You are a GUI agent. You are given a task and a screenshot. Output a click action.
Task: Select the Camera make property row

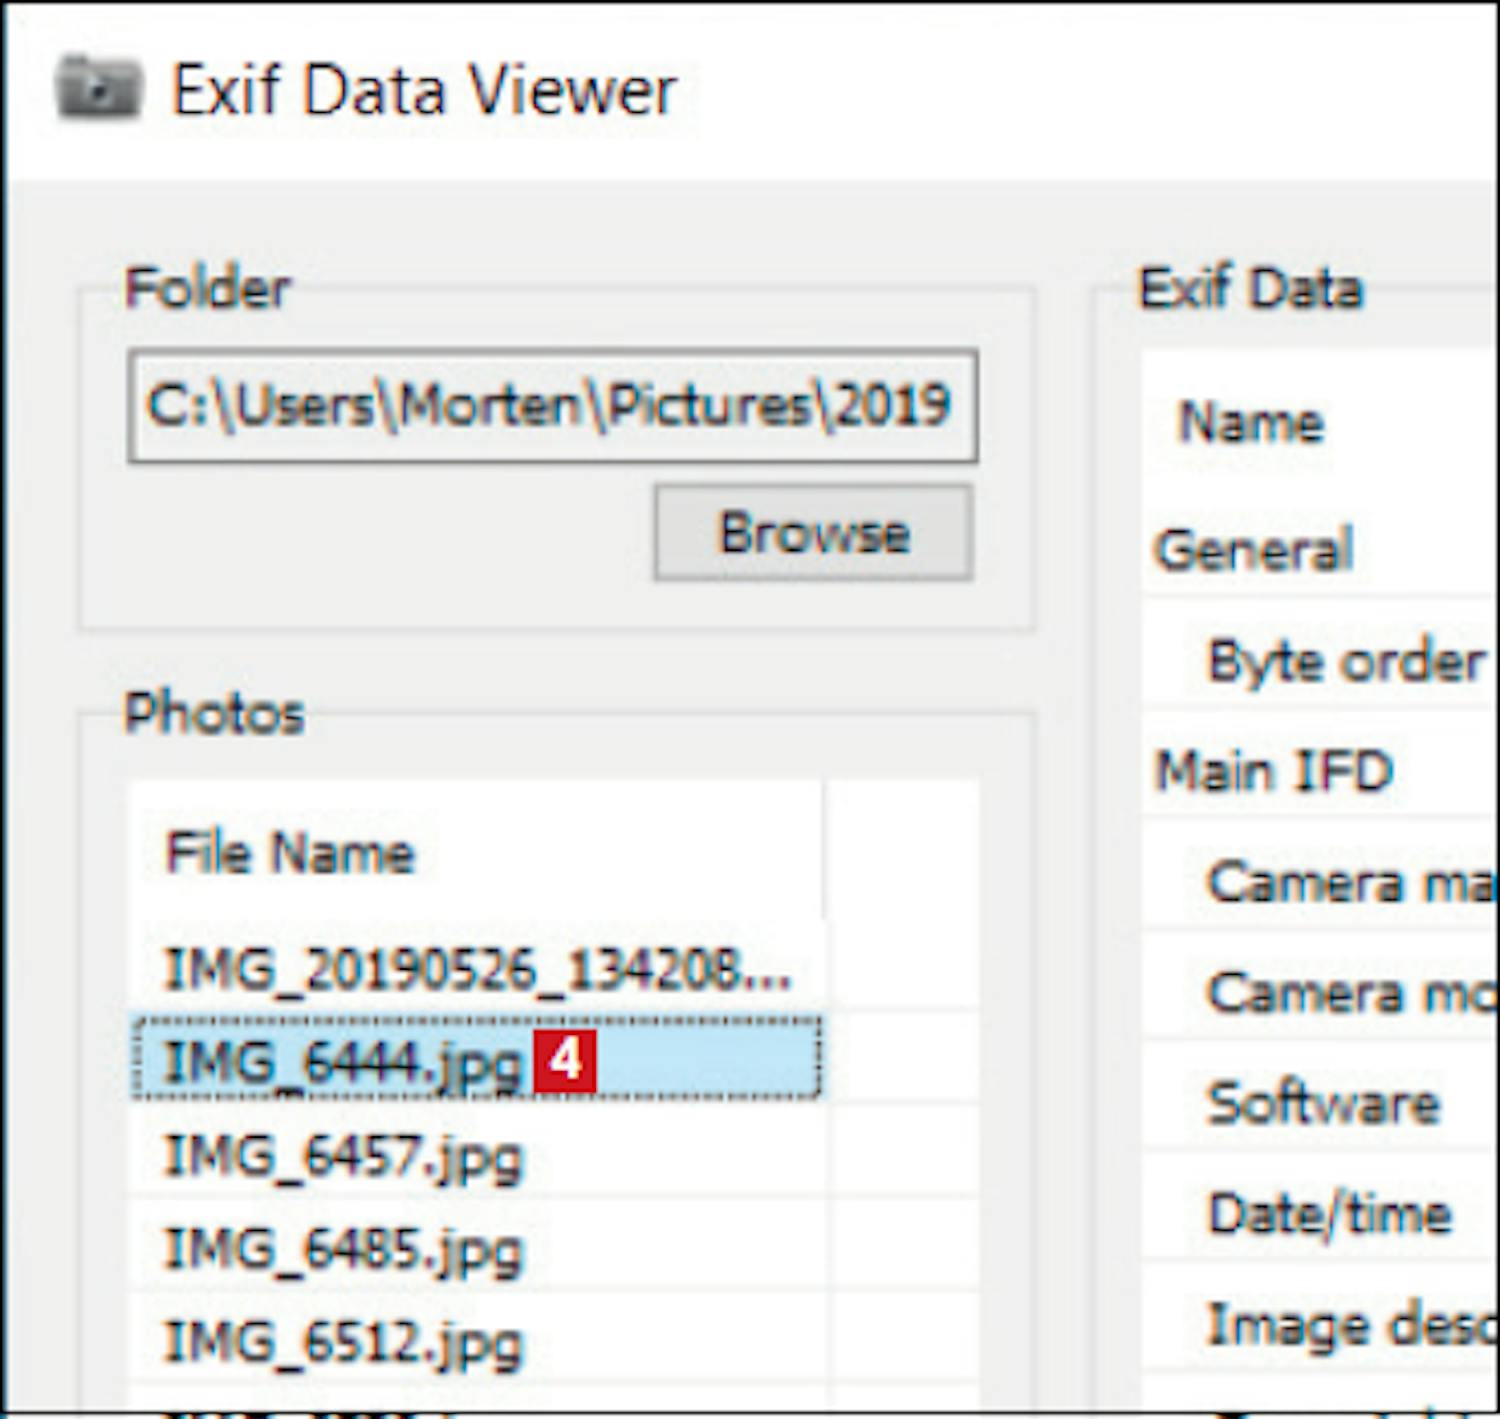click(x=1350, y=883)
